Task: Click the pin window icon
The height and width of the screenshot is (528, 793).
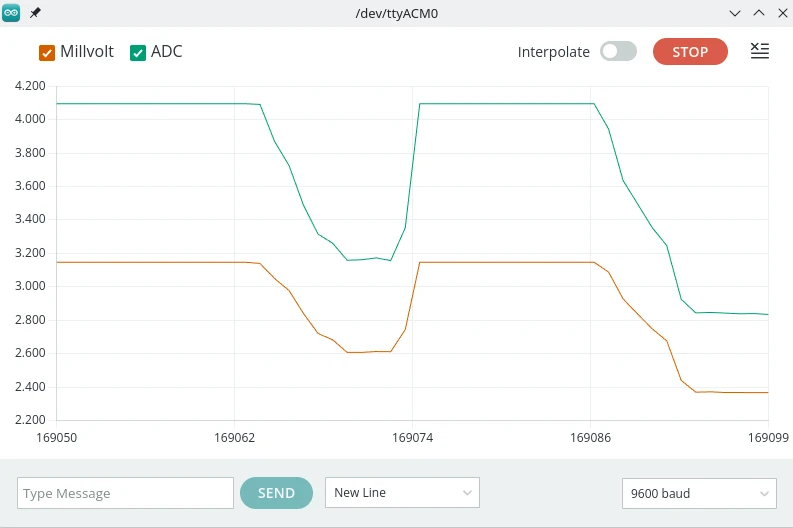Action: pos(35,13)
